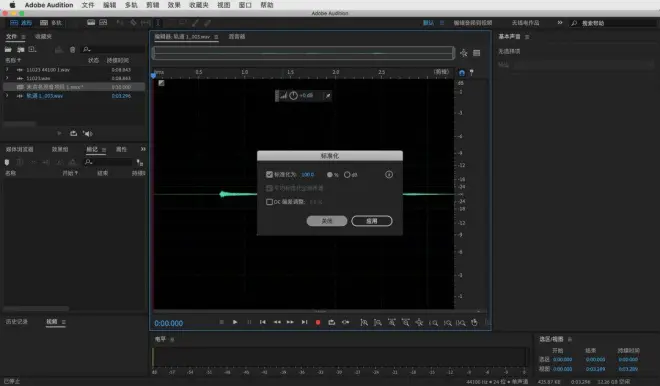Open the 效果 menu in menu bar
Viewport: 660px width, 386px height.
coord(174,5)
